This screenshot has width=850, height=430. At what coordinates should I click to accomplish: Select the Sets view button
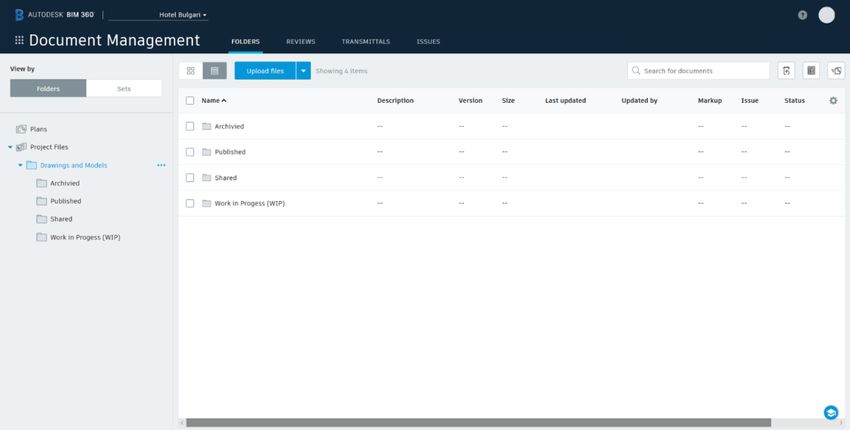tap(124, 89)
